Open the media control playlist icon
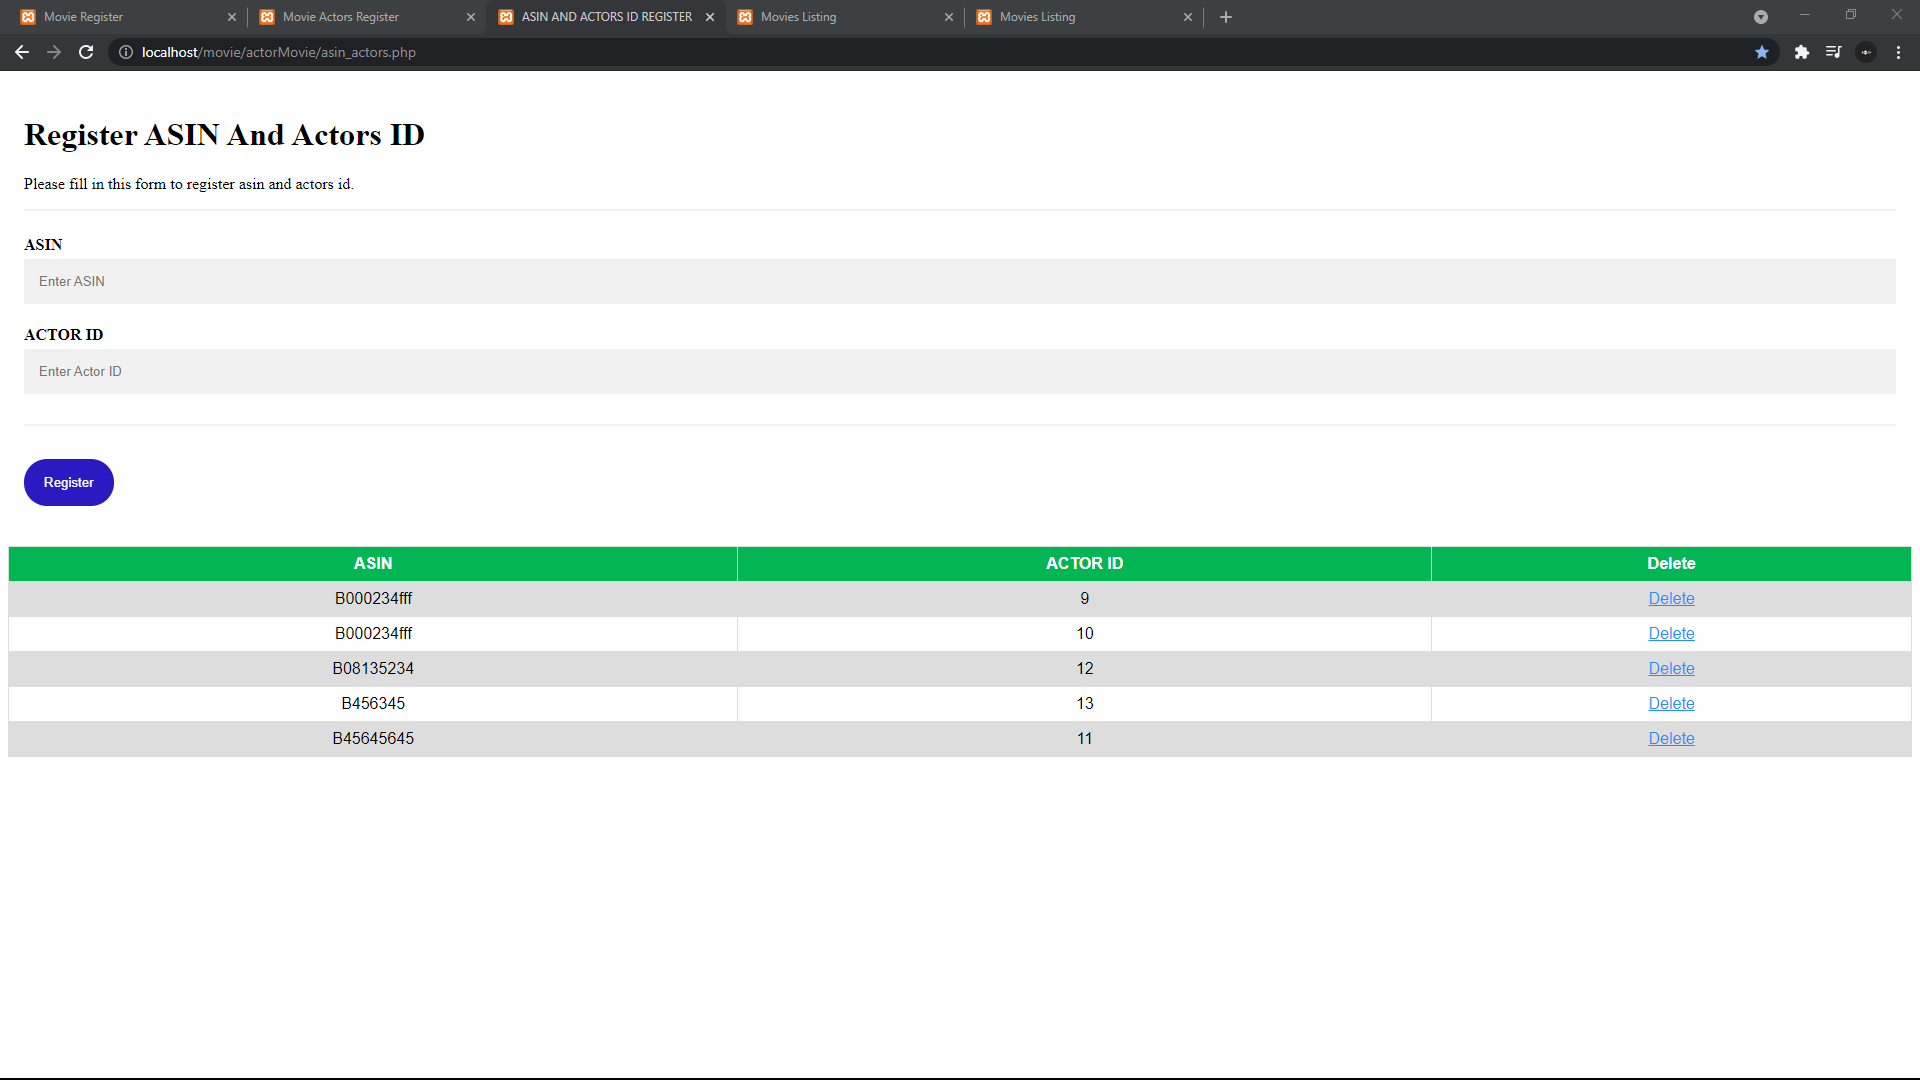This screenshot has width=1920, height=1080. [x=1833, y=52]
